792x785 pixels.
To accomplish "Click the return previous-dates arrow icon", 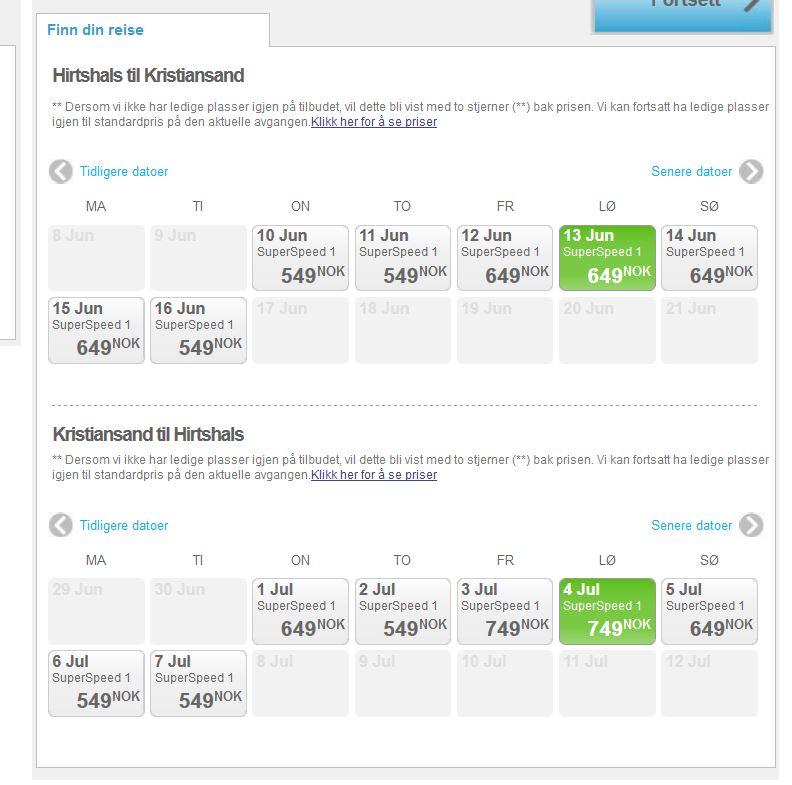I will (x=61, y=526).
